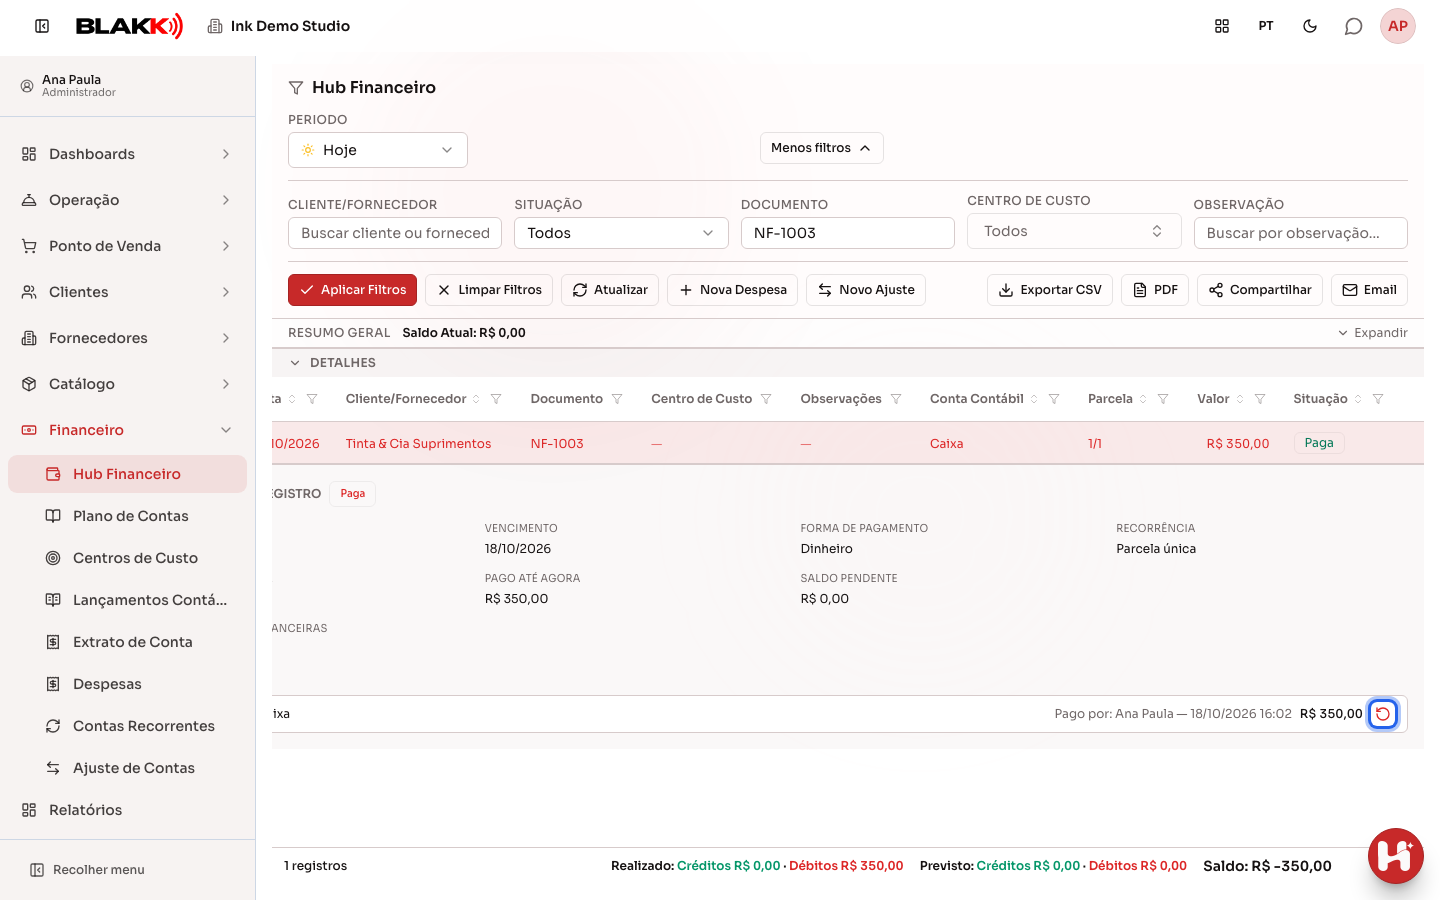The height and width of the screenshot is (900, 1440).
Task: Open the Despesas page
Action: (x=127, y=684)
